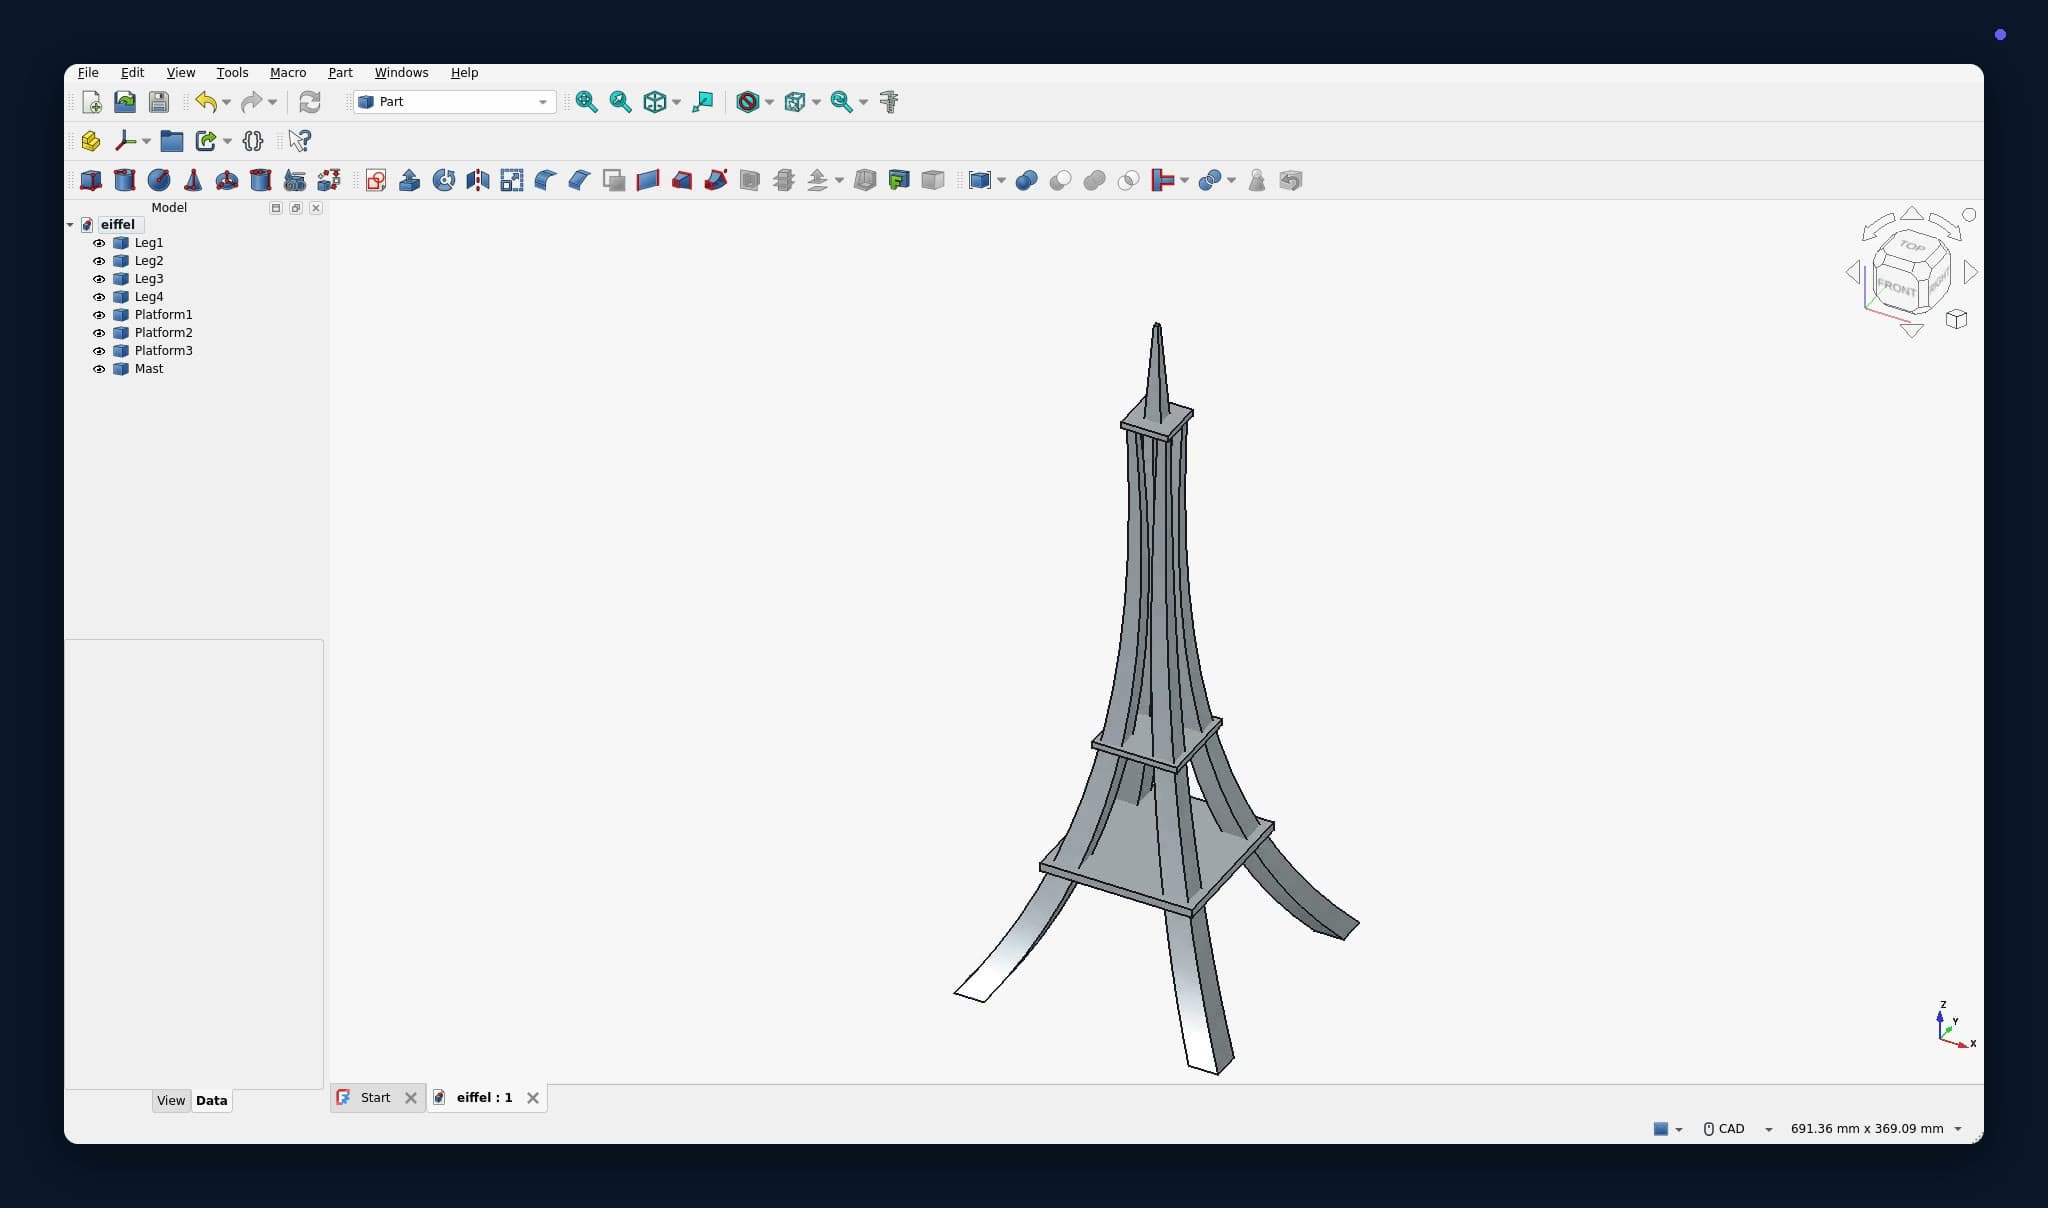Open the Edit menu
The image size is (2048, 1208).
132,73
